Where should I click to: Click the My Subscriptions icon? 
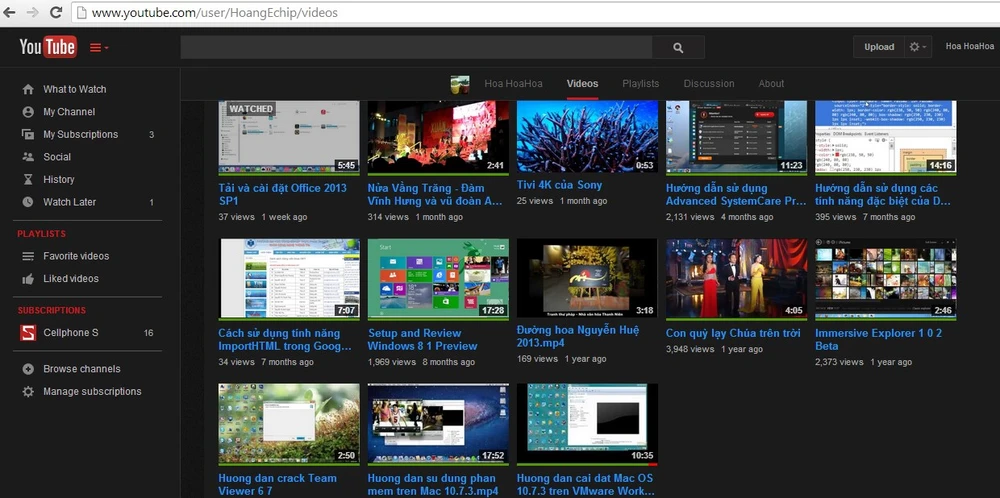point(28,134)
